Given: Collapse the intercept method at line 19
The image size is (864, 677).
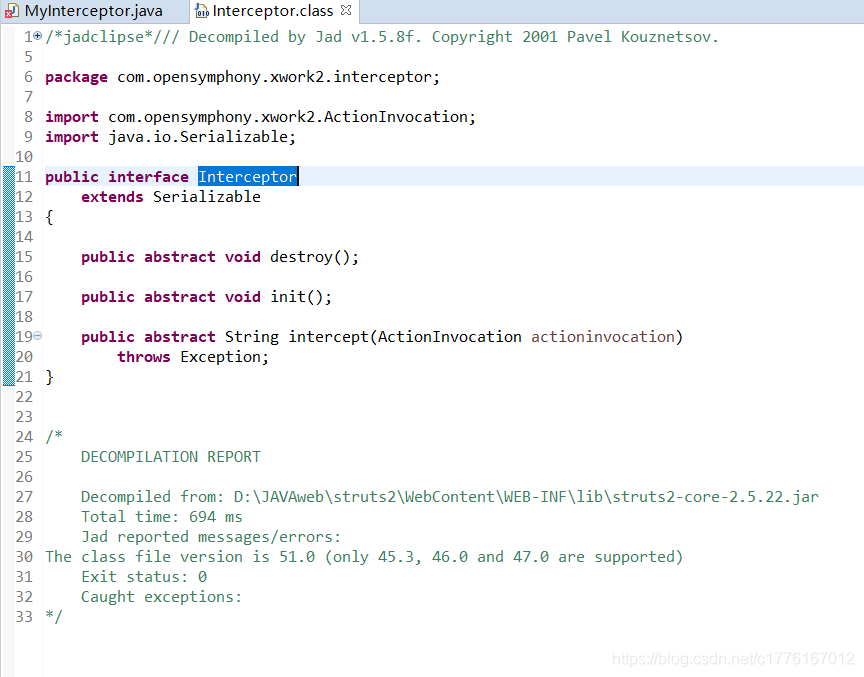Looking at the screenshot, I should point(38,336).
